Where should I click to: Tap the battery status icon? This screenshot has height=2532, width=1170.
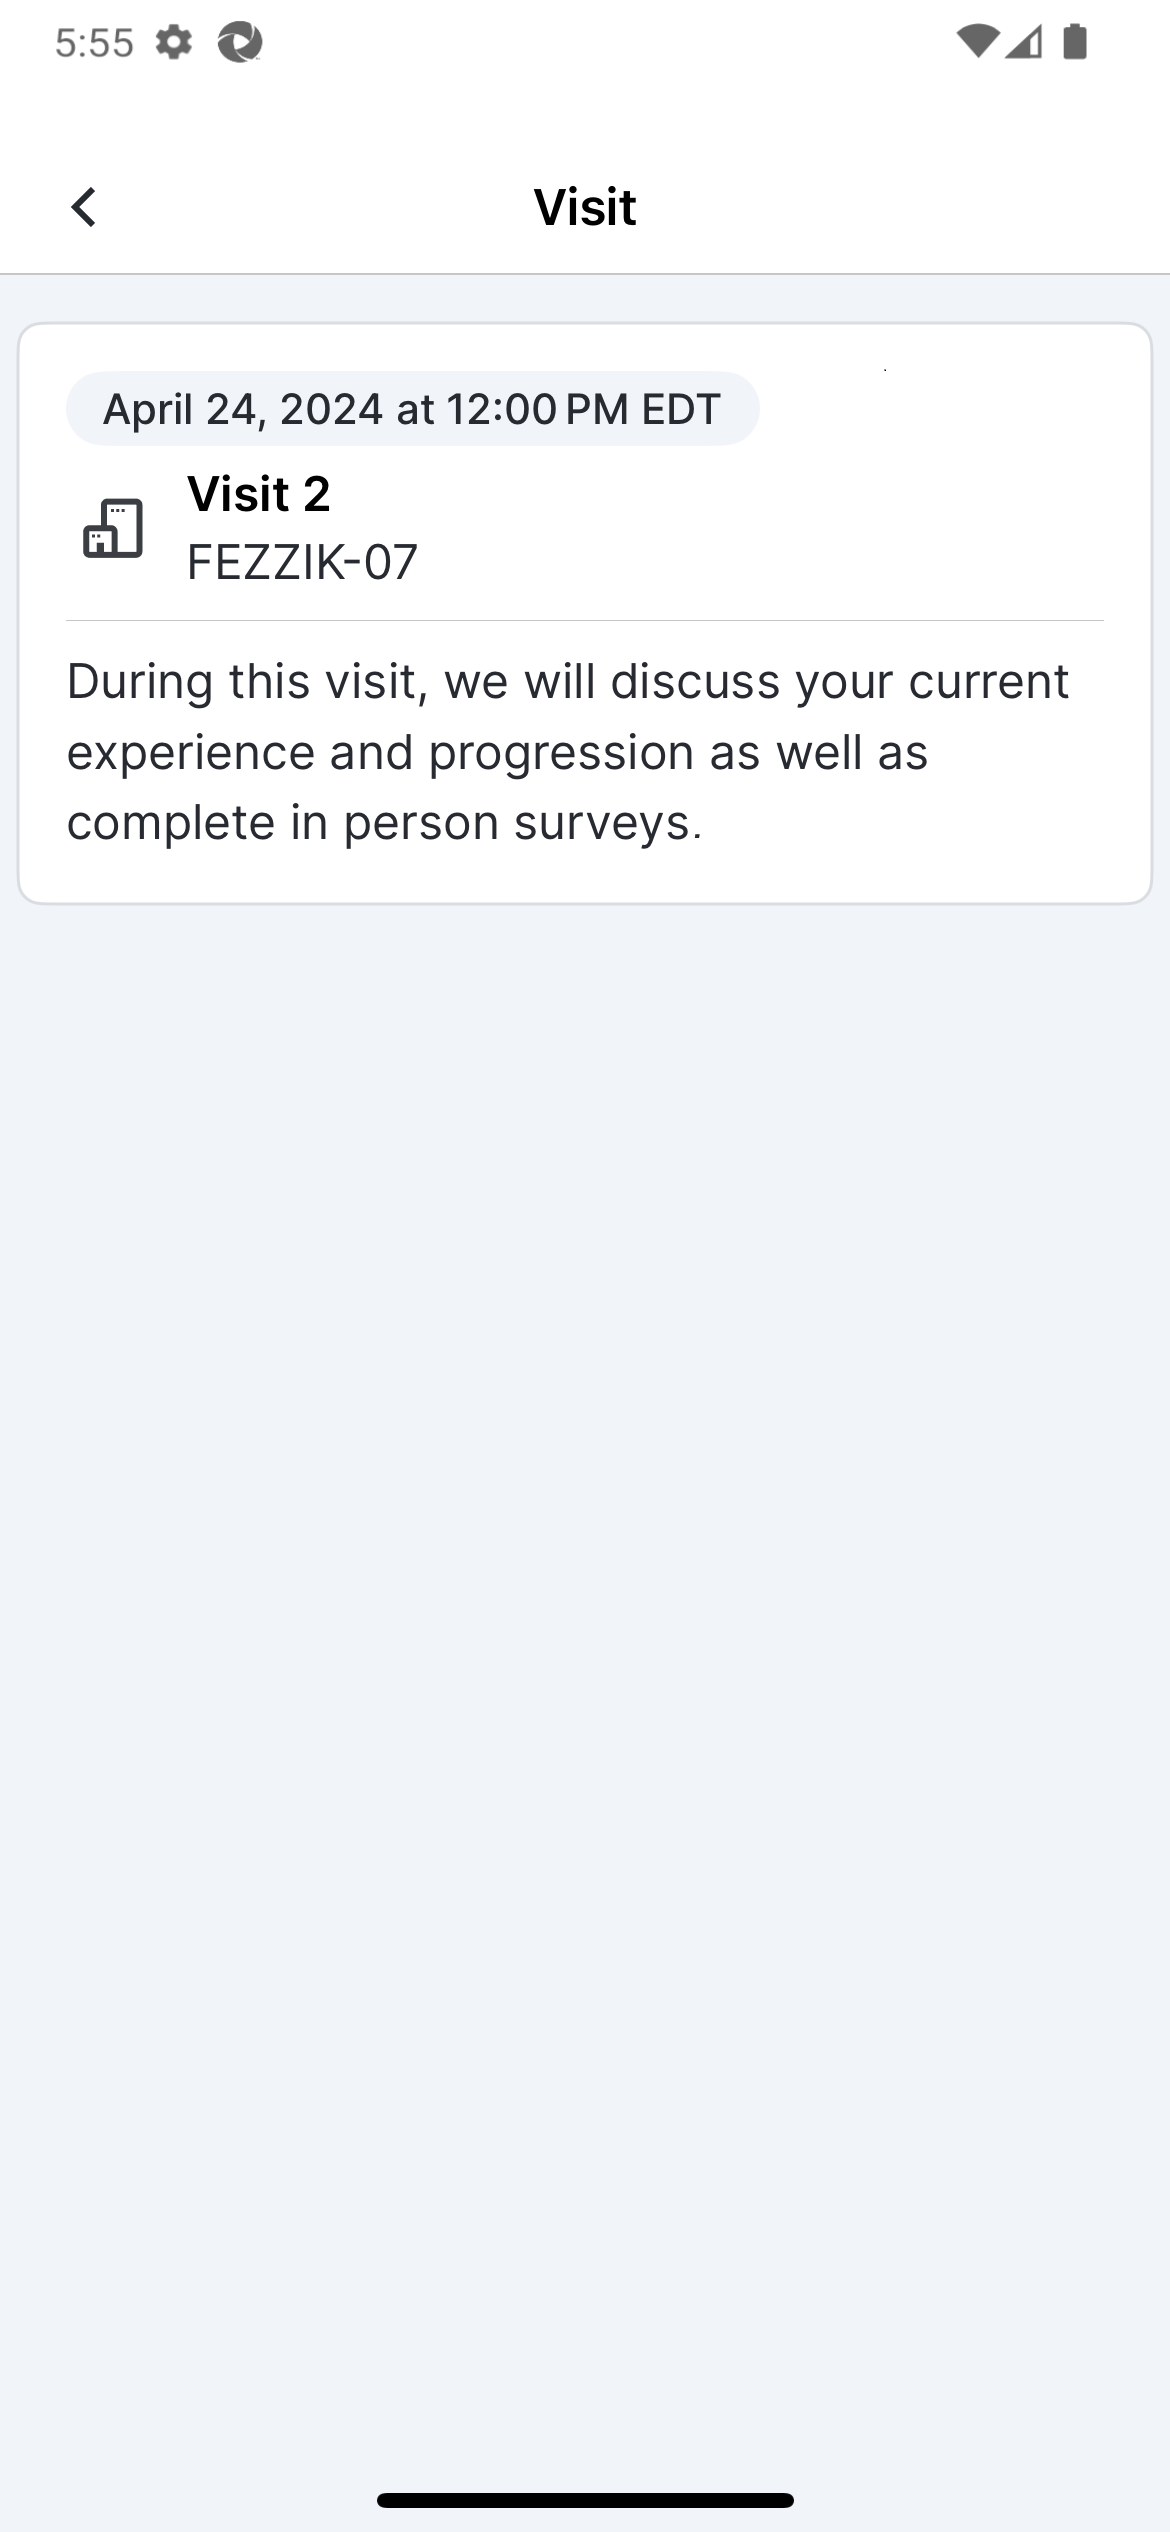(1075, 42)
